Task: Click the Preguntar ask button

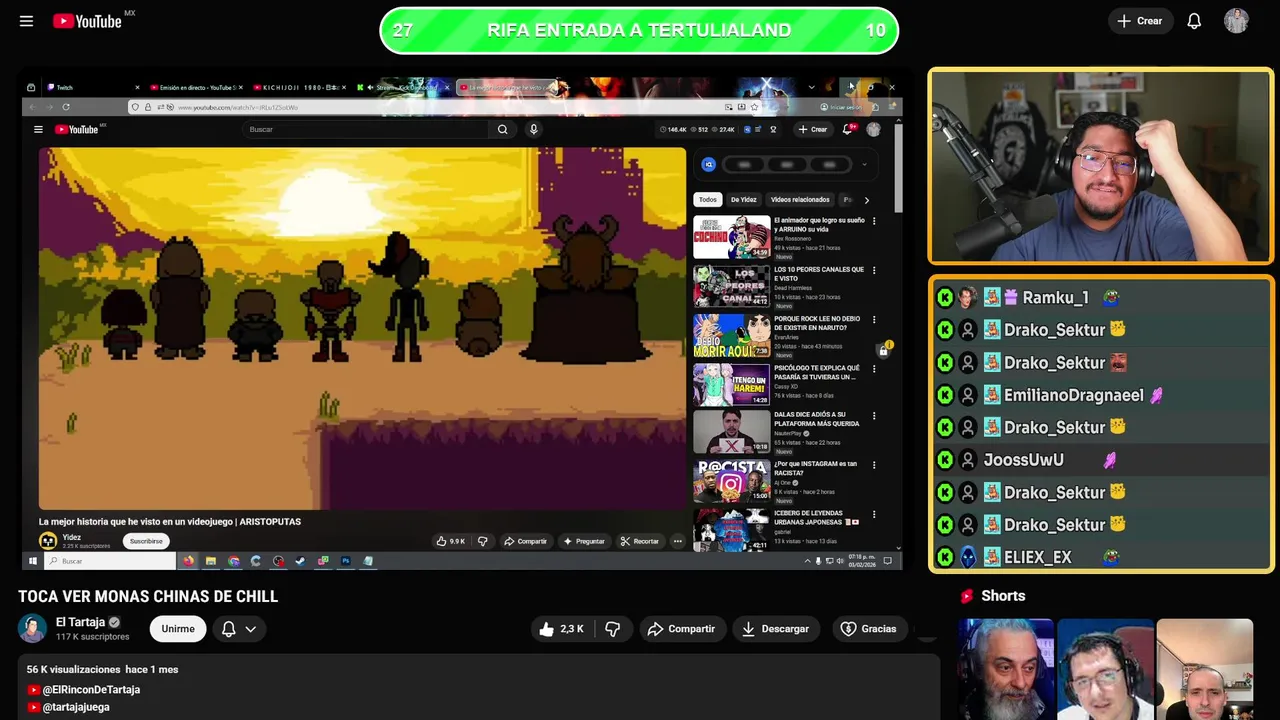Action: click(584, 541)
